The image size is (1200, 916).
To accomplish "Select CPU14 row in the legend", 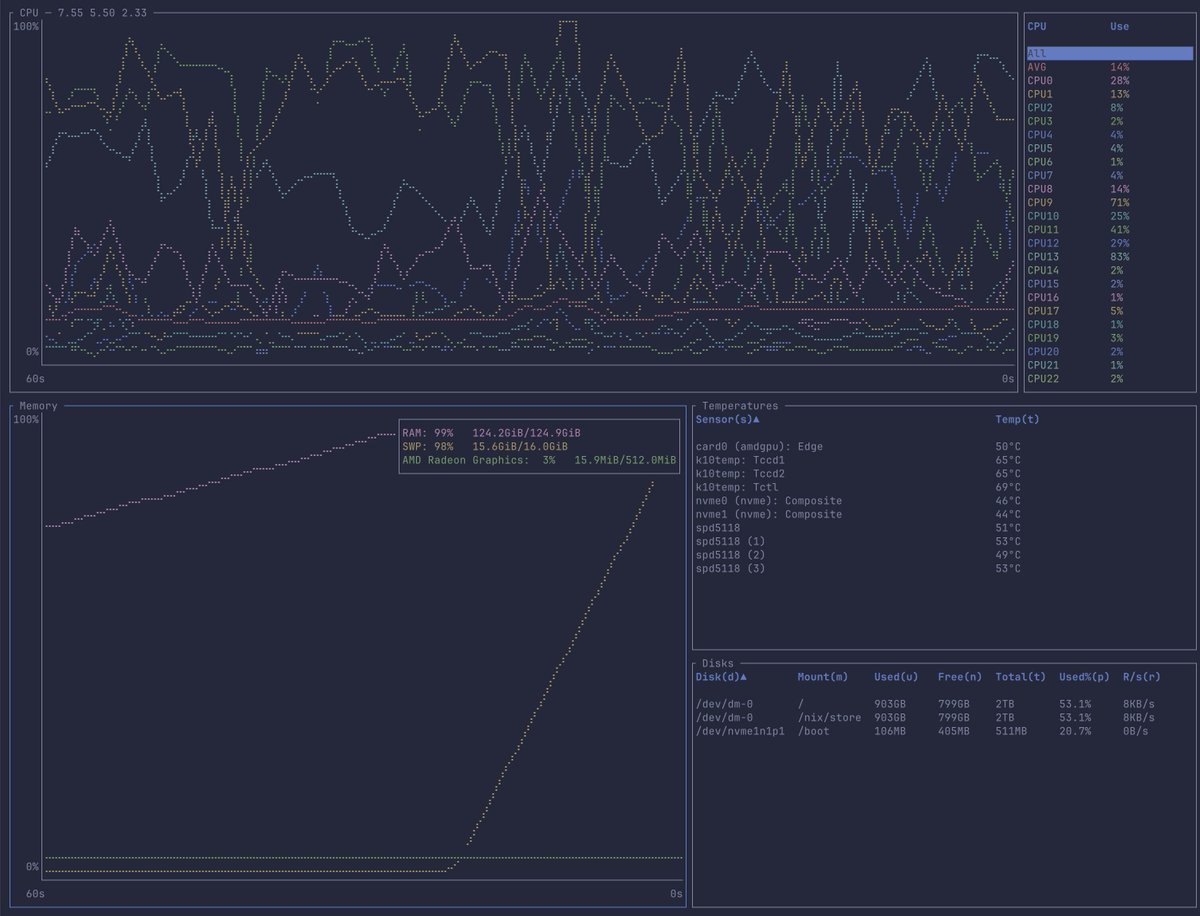I will coord(1108,270).
